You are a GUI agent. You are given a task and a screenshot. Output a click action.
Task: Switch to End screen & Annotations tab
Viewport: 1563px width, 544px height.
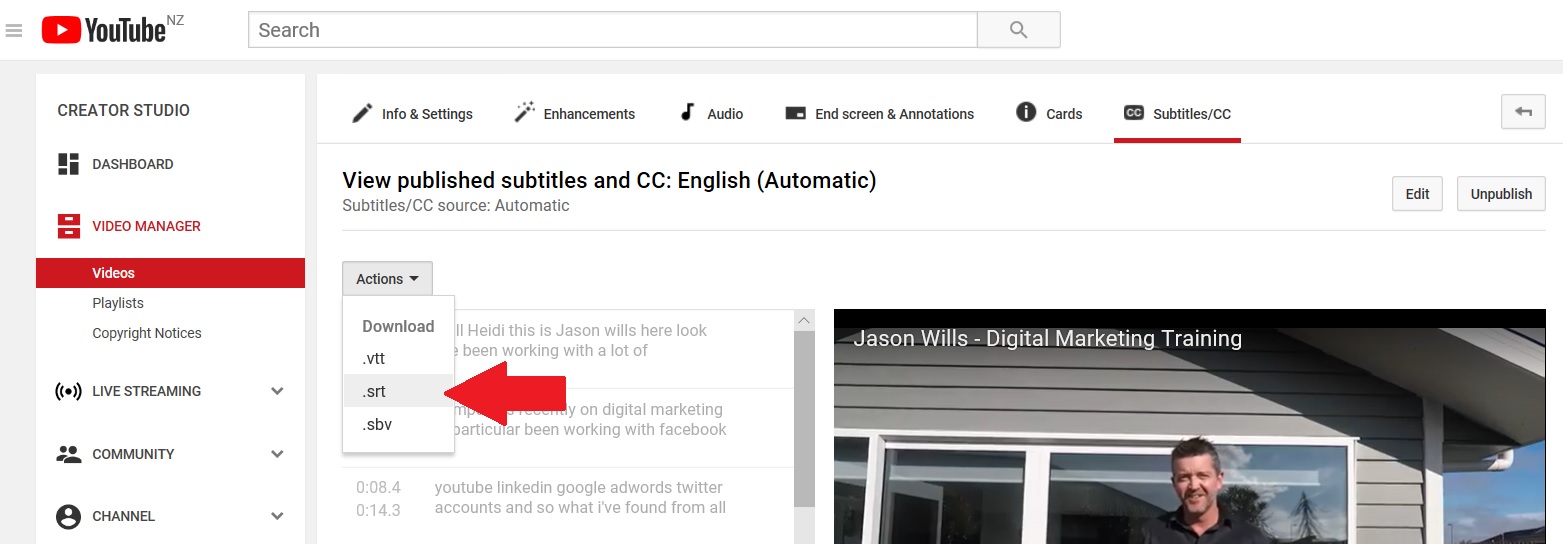pyautogui.click(x=880, y=113)
